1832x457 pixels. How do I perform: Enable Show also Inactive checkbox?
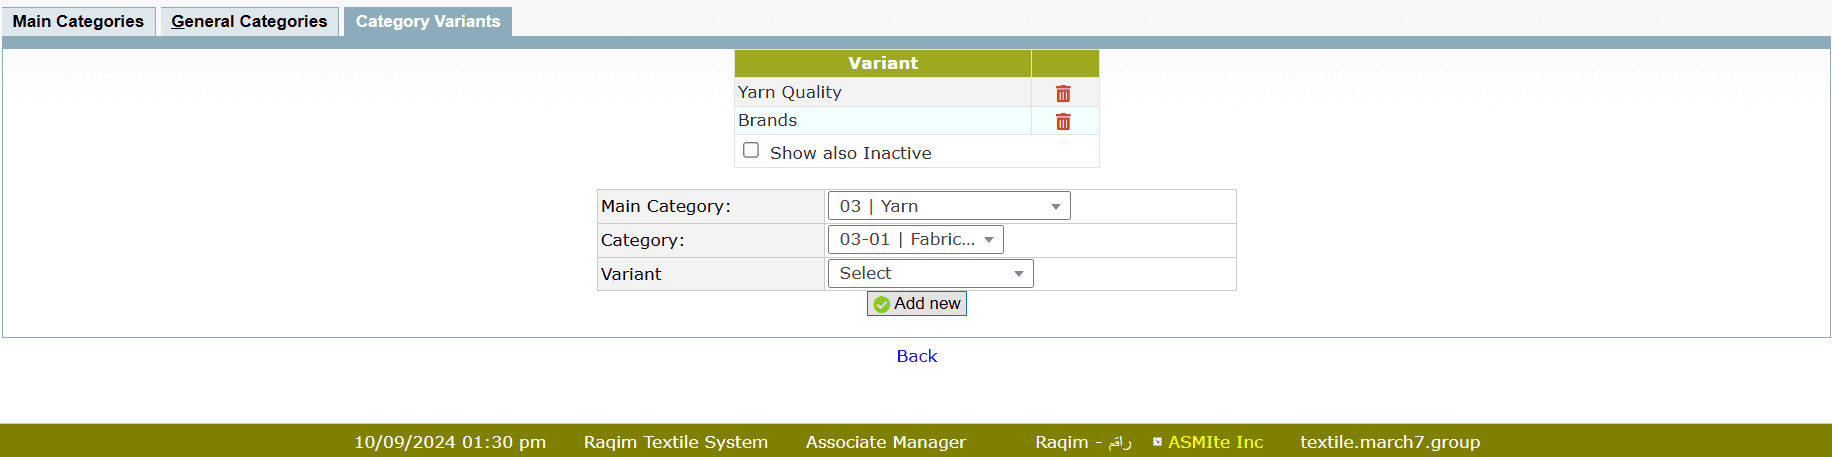(751, 150)
